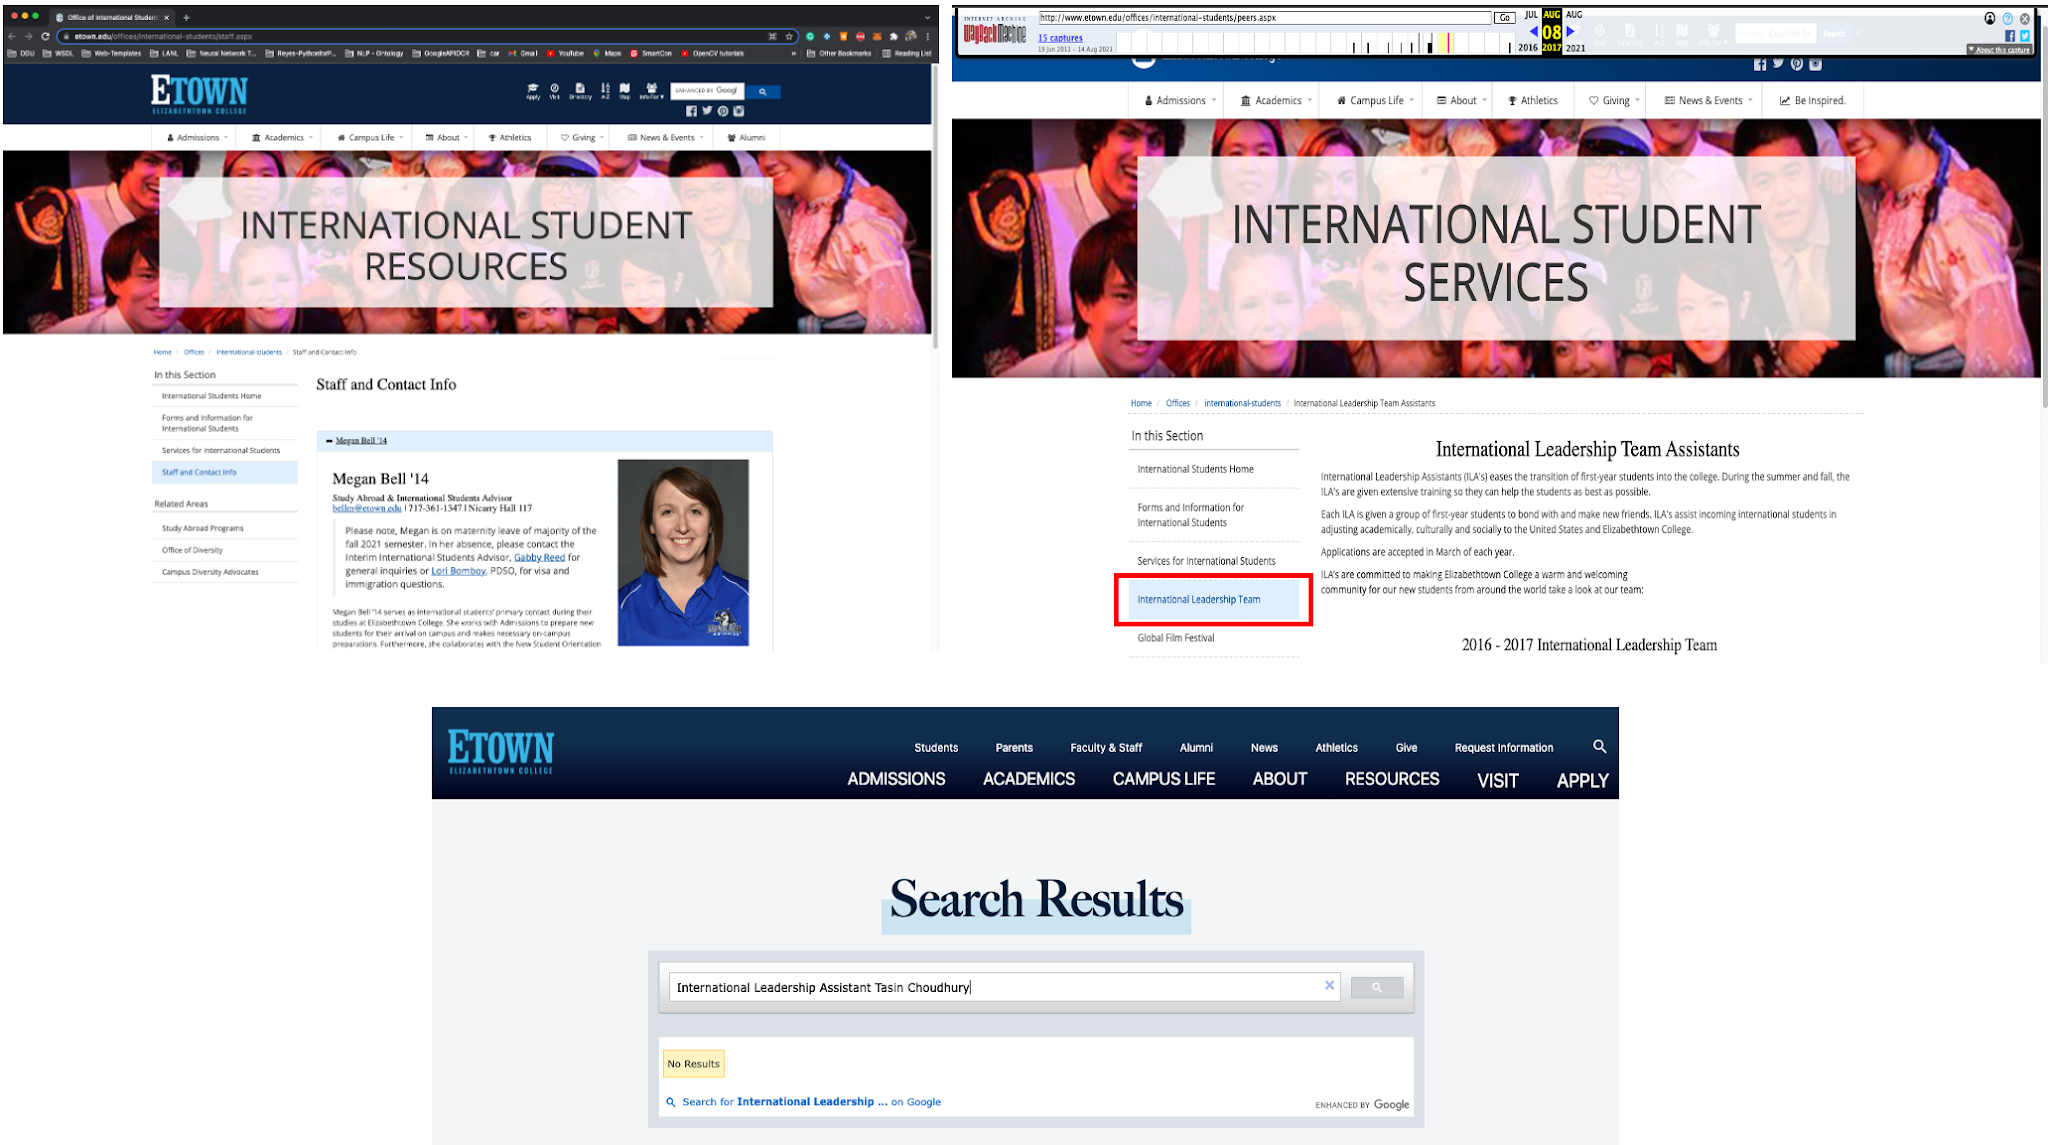Click the A-Z index icon in the Etown header
The width and height of the screenshot is (2048, 1145).
(x=605, y=90)
